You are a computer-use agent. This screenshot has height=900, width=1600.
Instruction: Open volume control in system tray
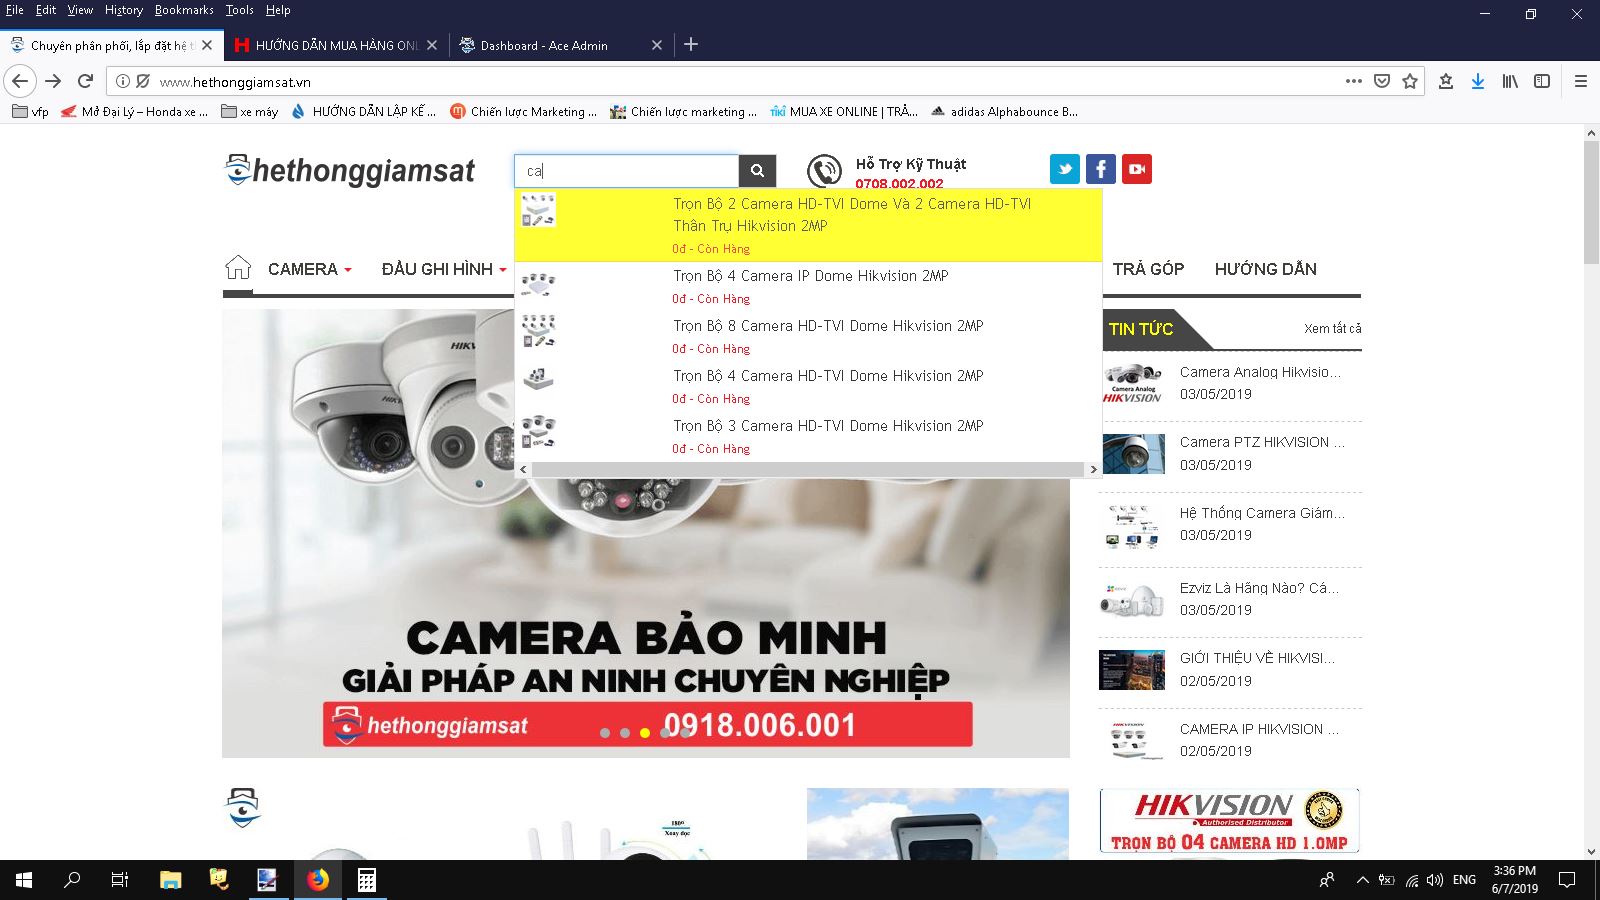click(x=1435, y=880)
